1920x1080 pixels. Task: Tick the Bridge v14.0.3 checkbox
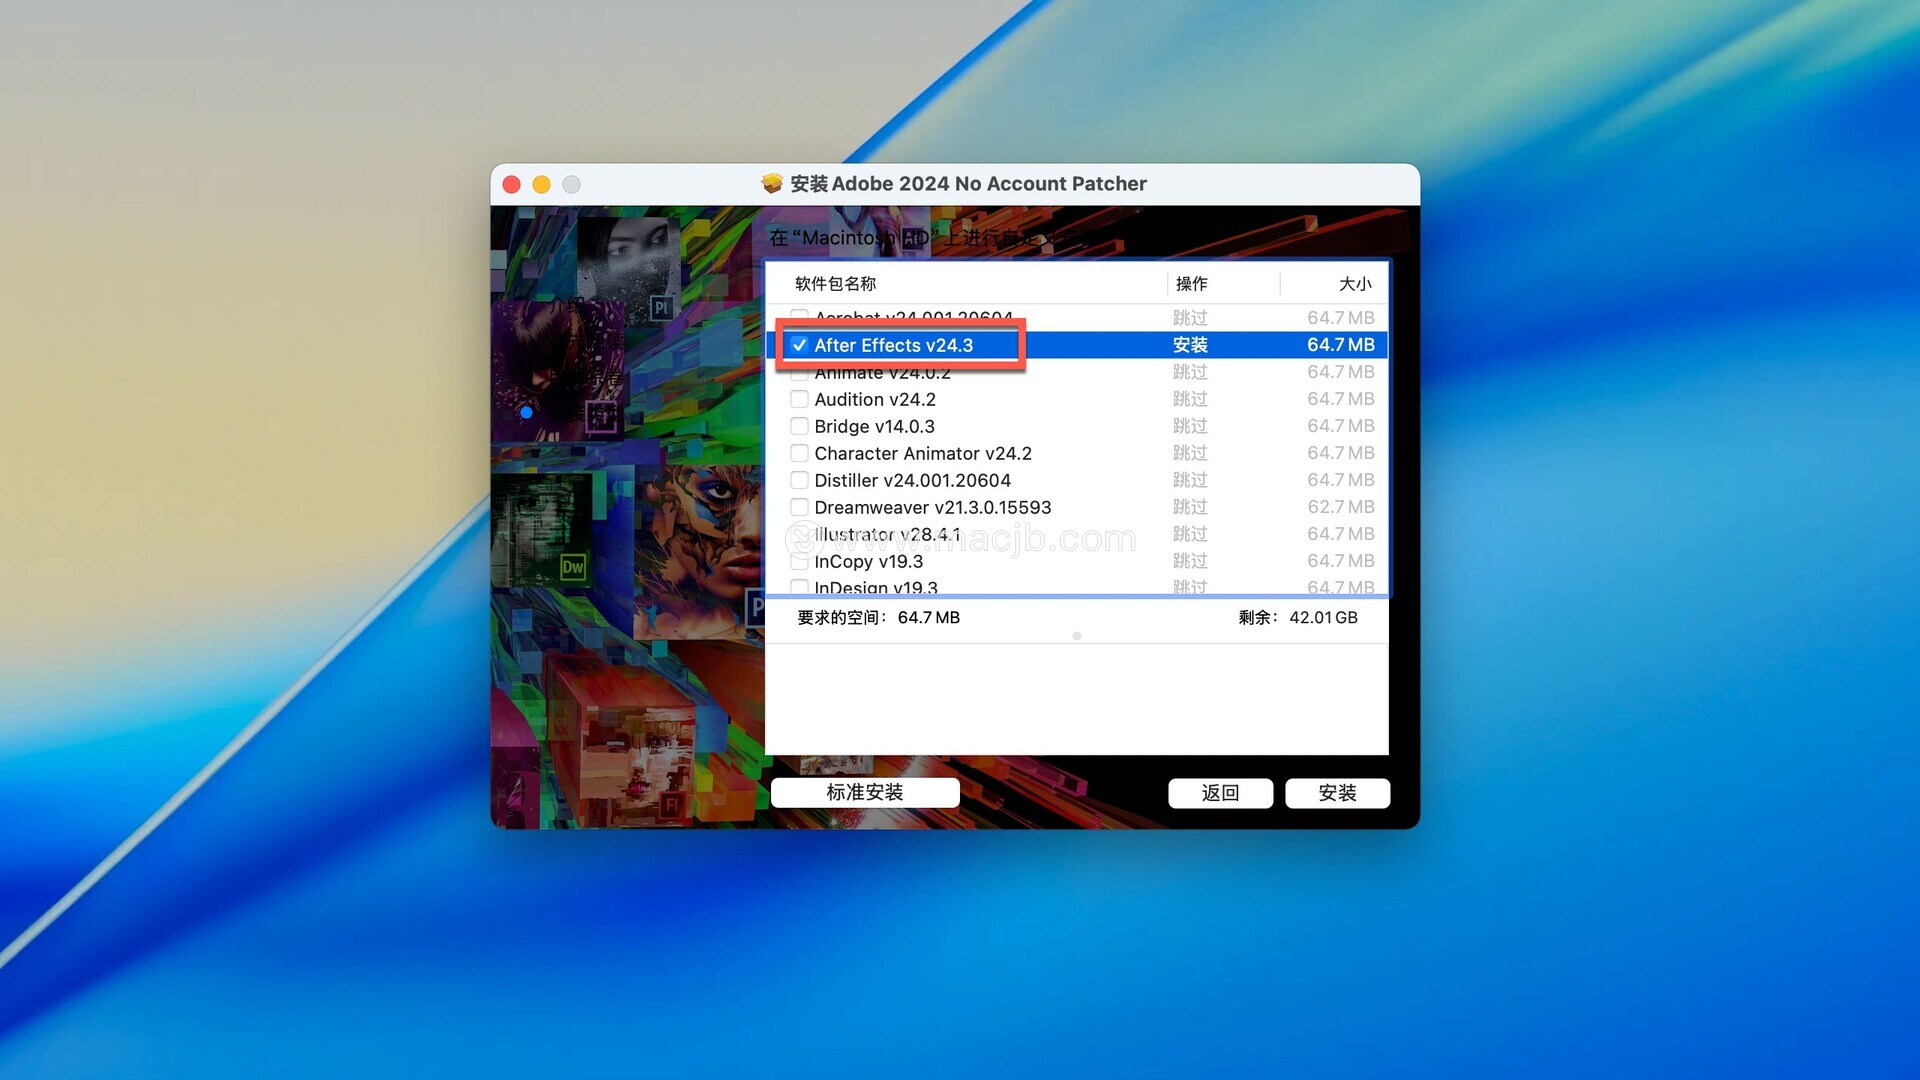pos(799,426)
